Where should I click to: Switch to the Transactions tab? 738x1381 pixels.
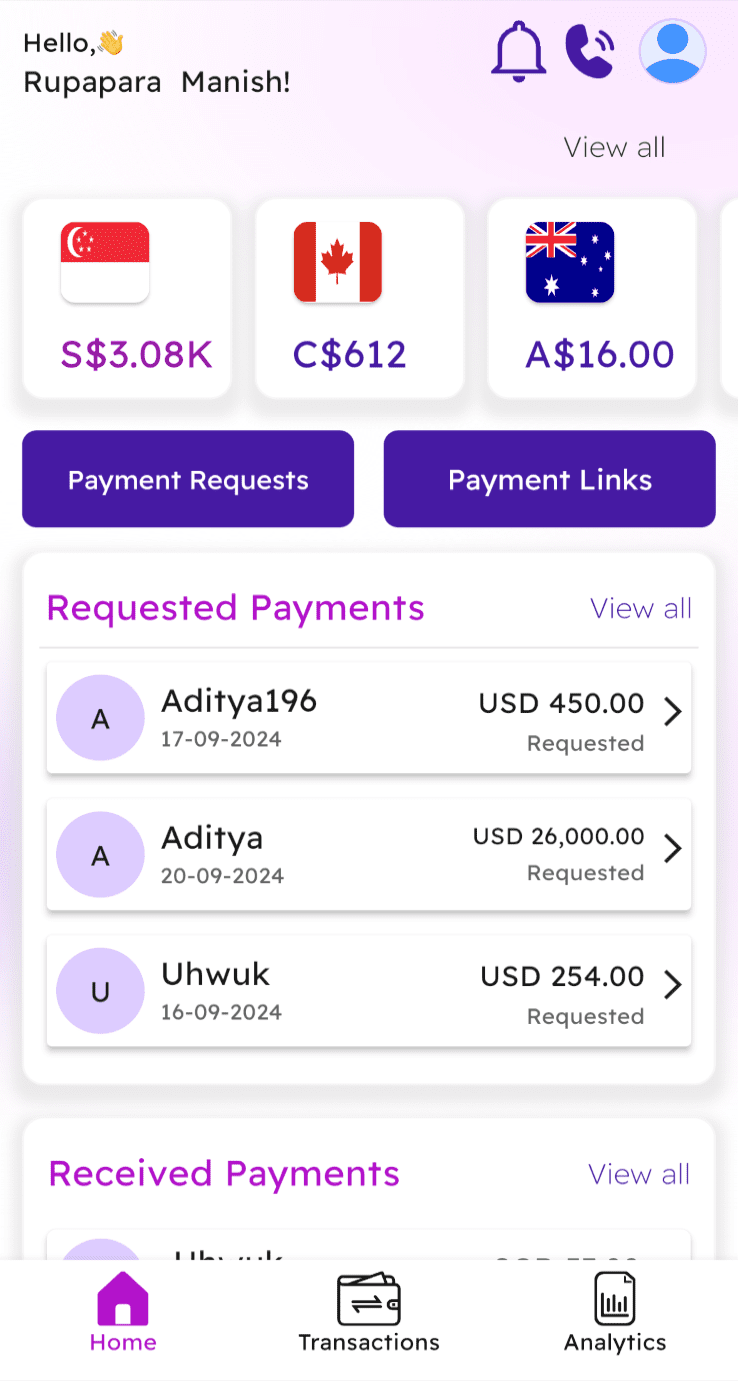tap(369, 1312)
